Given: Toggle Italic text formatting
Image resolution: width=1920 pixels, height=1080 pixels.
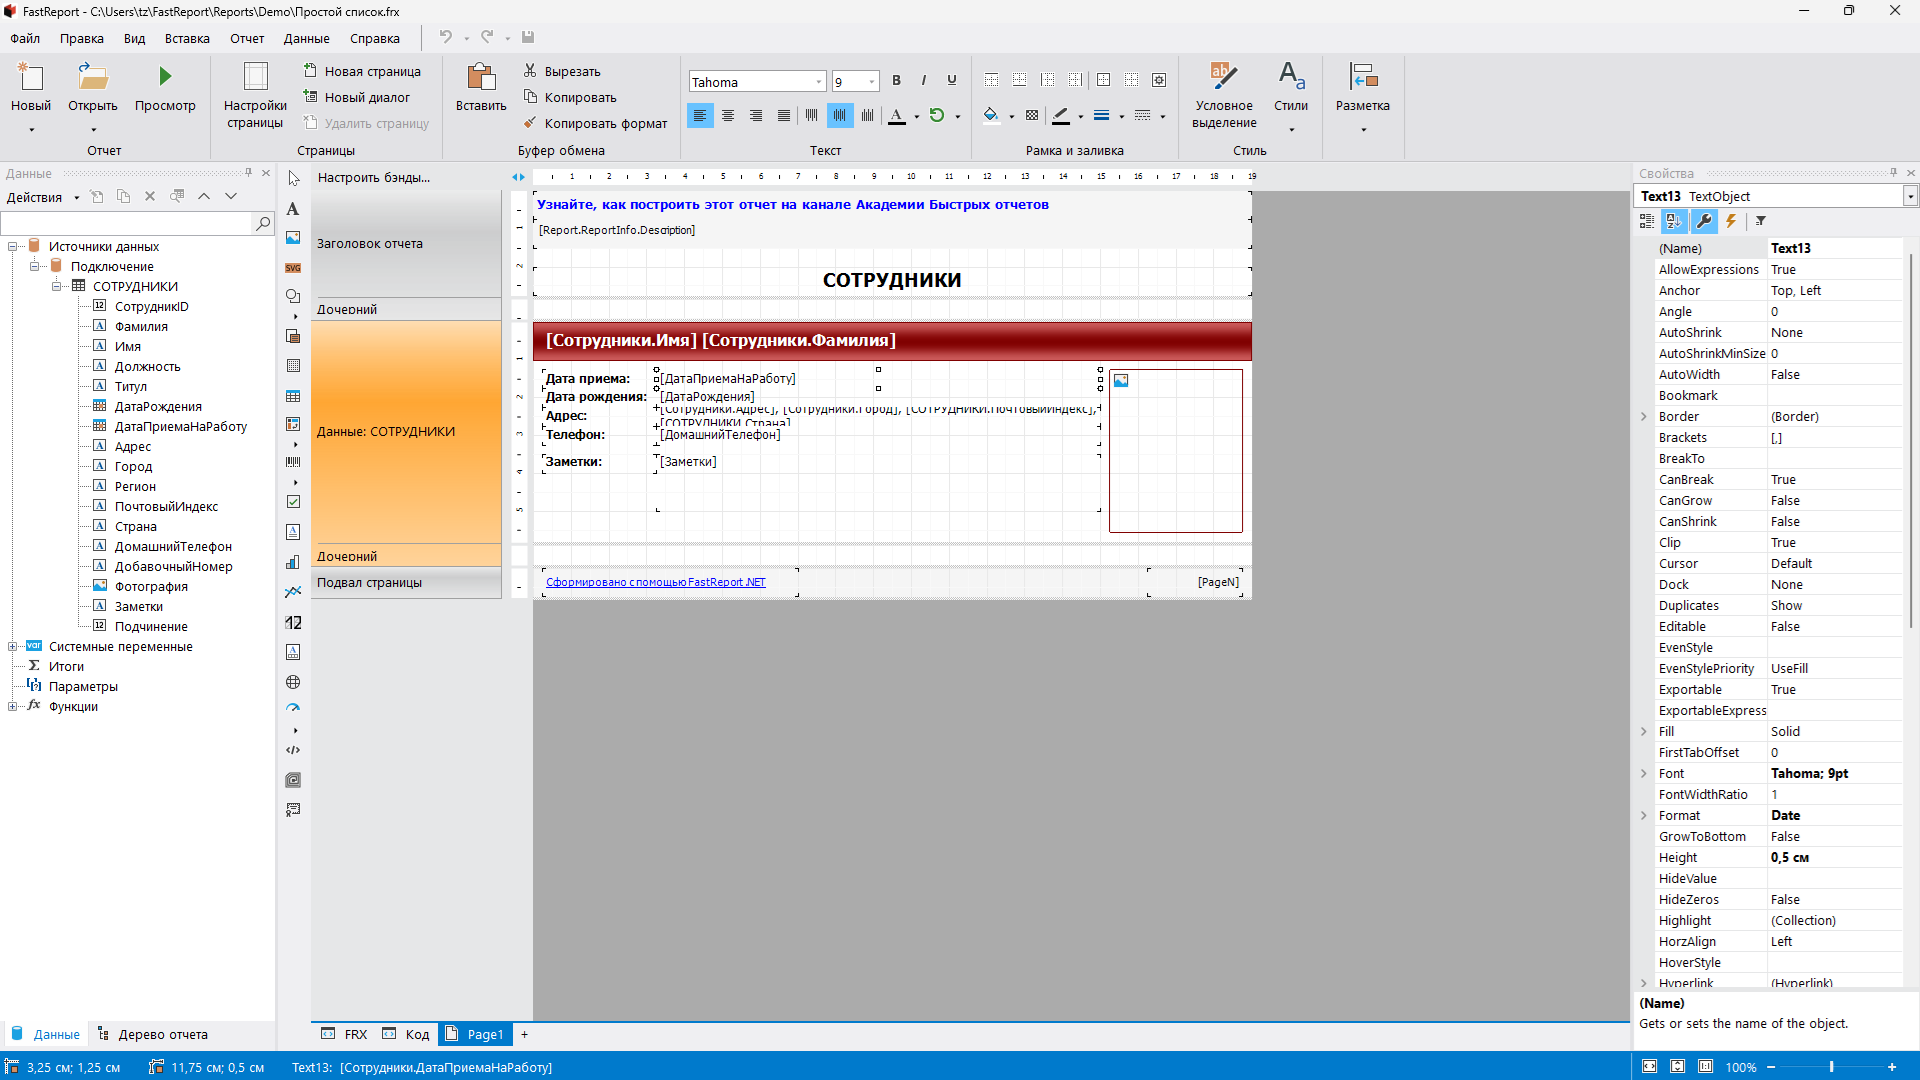Looking at the screenshot, I should coord(923,81).
